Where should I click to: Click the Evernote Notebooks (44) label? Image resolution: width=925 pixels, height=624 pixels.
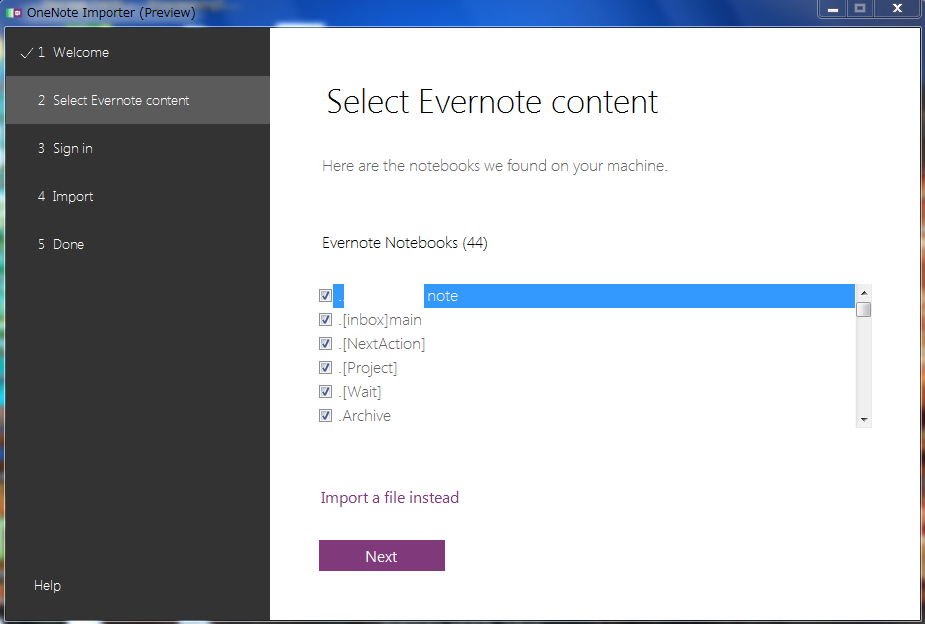coord(405,242)
